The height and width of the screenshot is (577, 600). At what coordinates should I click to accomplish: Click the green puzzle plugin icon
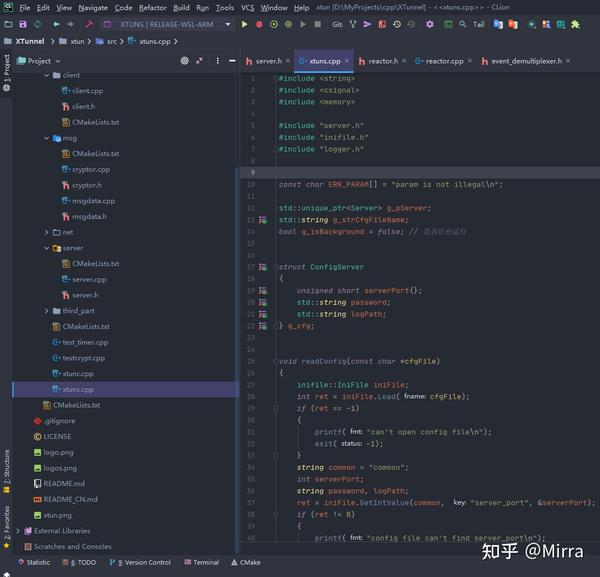[575, 24]
